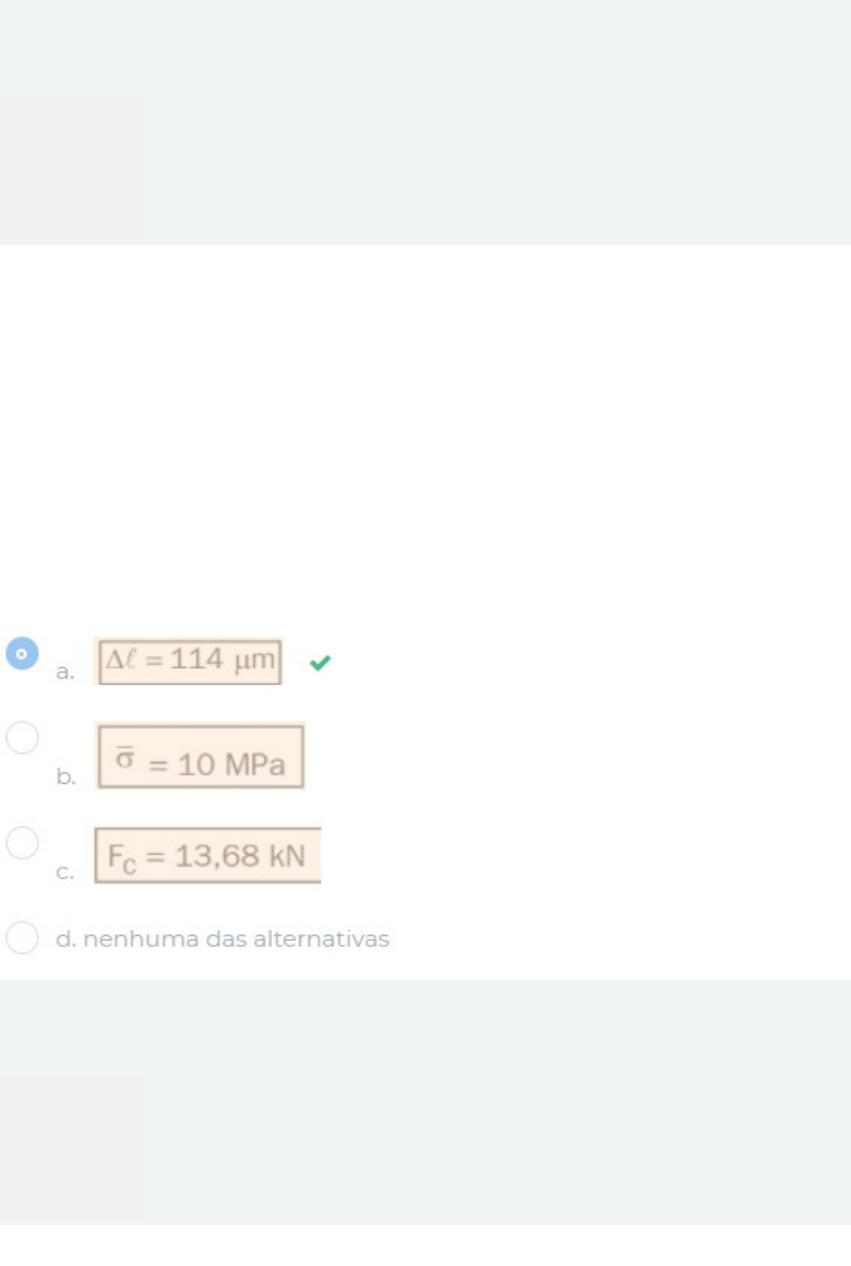Viewport: 851px width, 1266px height.
Task: Click the 'MPa' unit in option b
Action: tap(254, 765)
